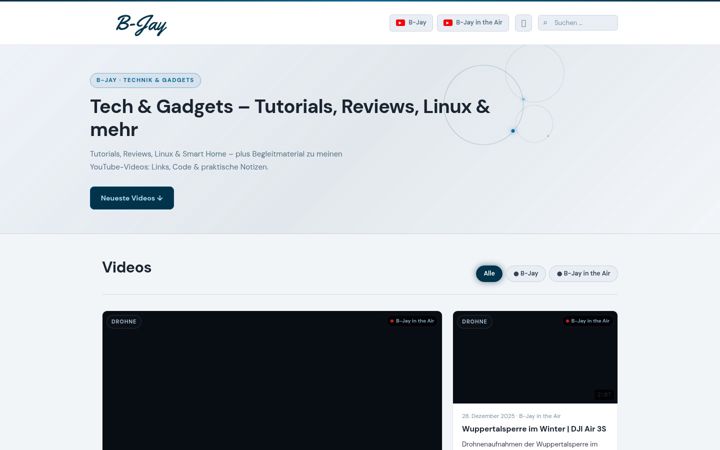Click the B-Jay in the Air badge on the Wuppertalsperre card
This screenshot has width=720, height=450.
pyautogui.click(x=587, y=321)
